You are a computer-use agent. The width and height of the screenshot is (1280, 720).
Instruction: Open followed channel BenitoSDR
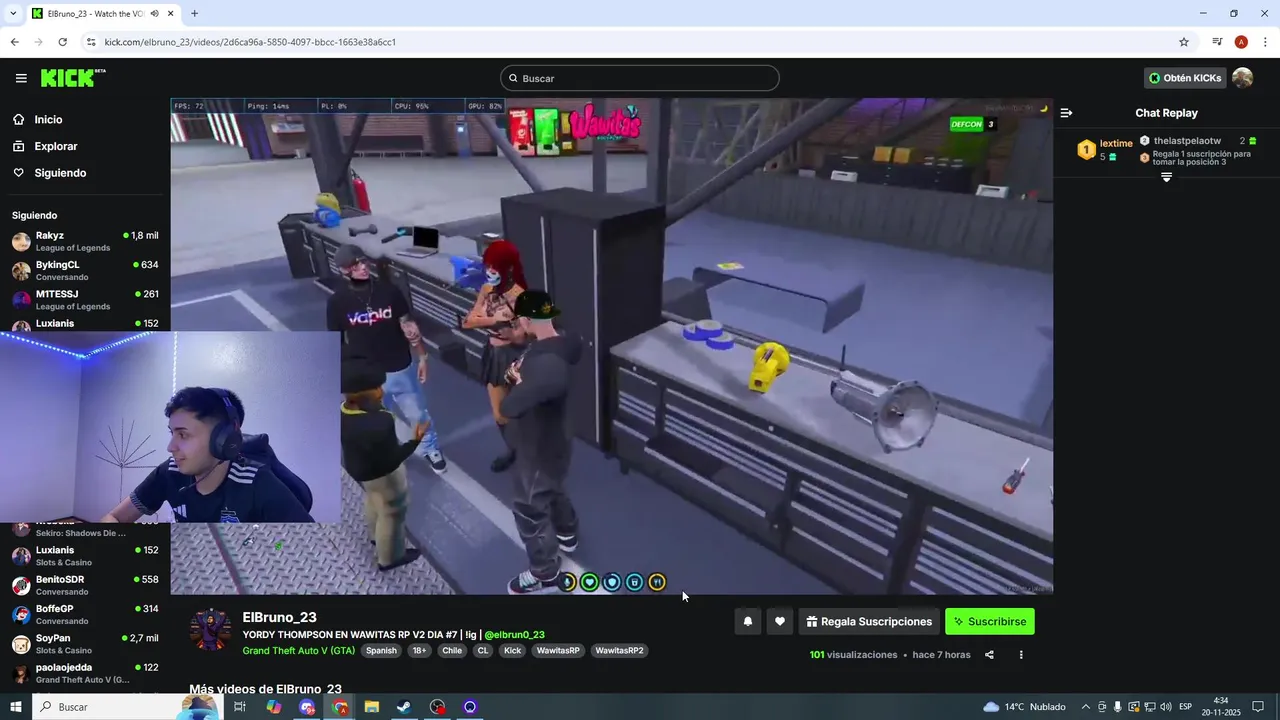[85, 585]
